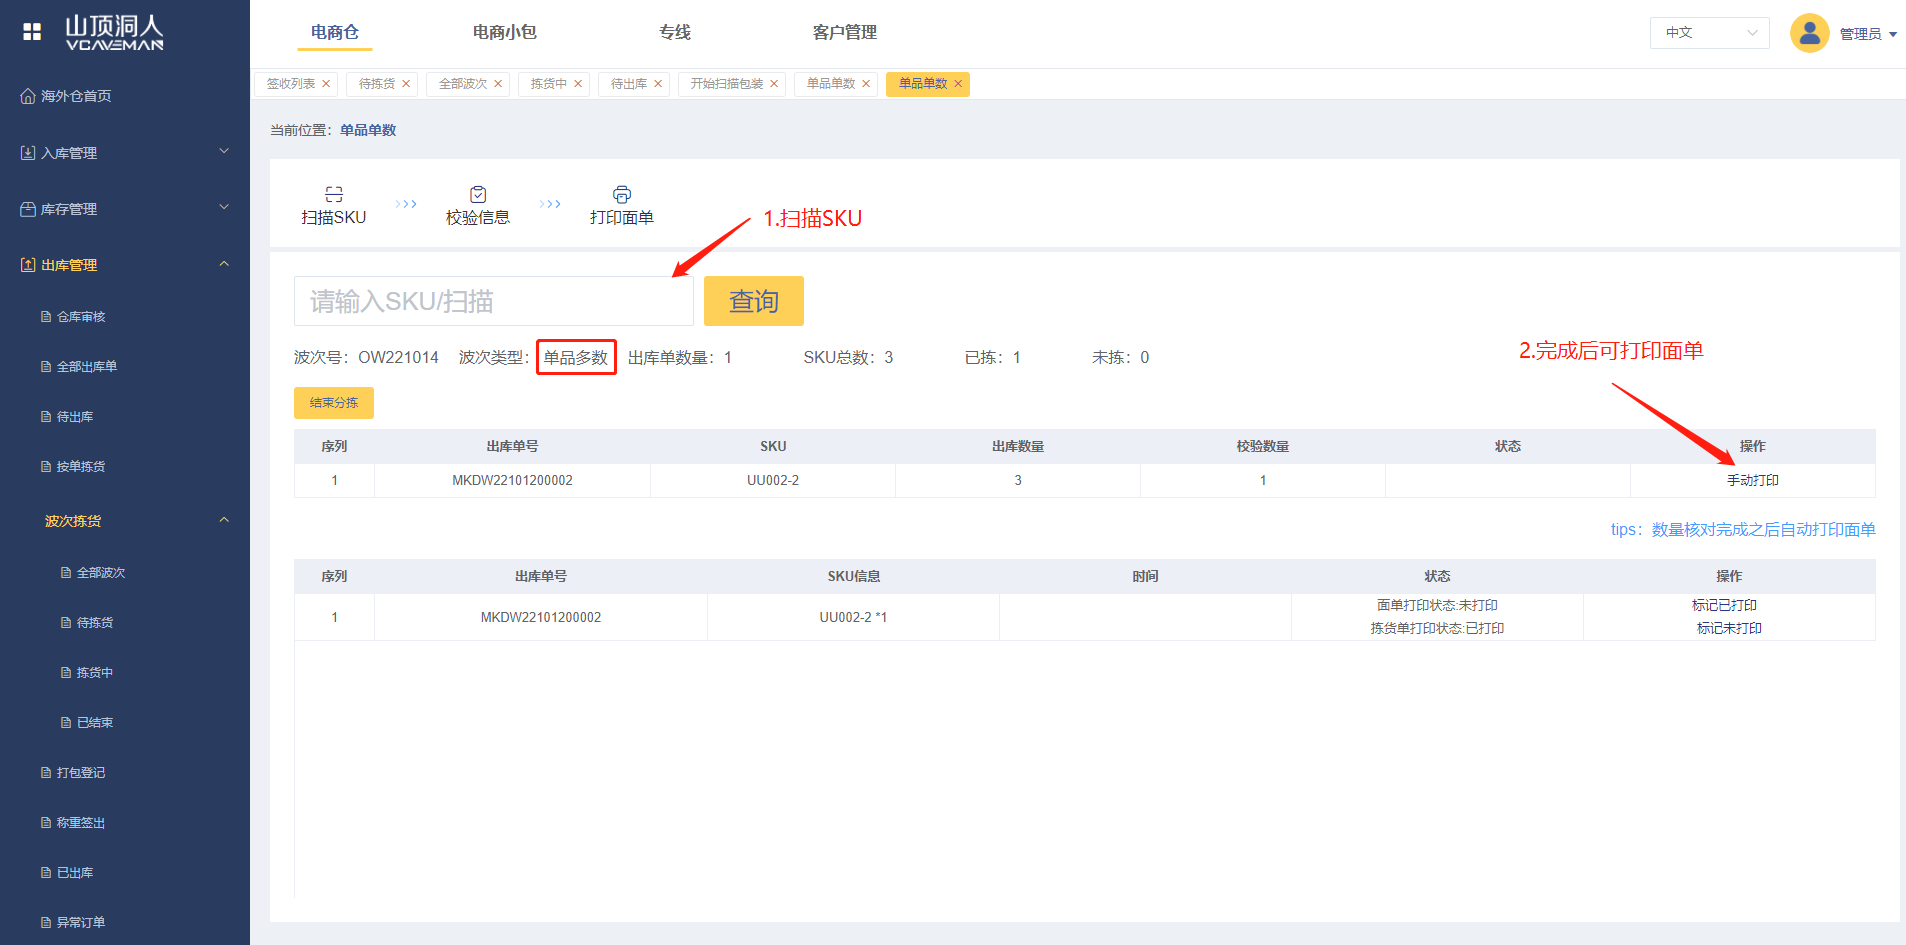
Task: Close the 开始扫描包装 tab
Action: (x=774, y=84)
